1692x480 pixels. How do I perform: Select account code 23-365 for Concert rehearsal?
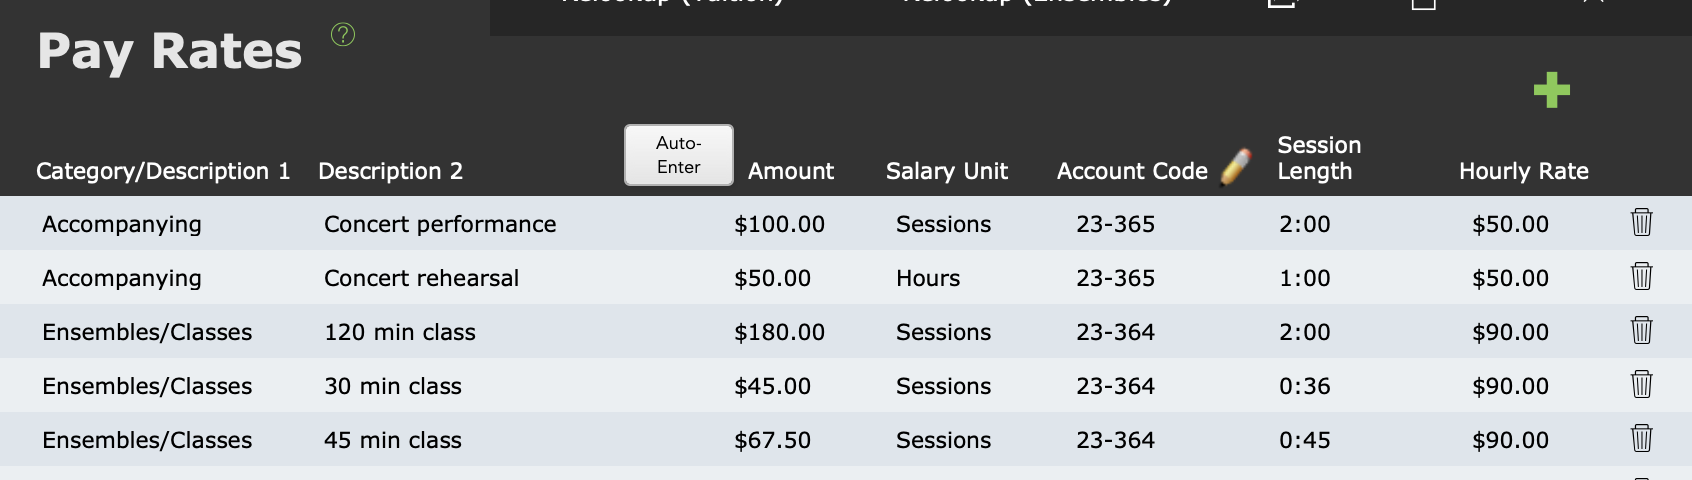pos(1115,278)
